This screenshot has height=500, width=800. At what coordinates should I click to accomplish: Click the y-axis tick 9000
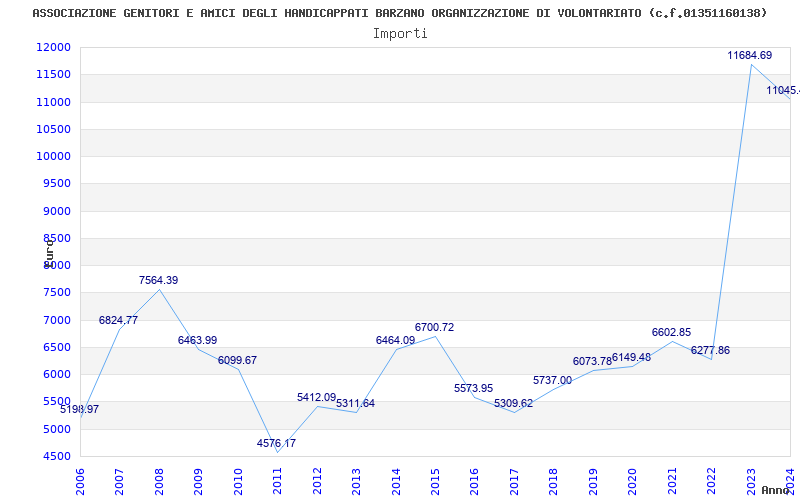pyautogui.click(x=57, y=211)
